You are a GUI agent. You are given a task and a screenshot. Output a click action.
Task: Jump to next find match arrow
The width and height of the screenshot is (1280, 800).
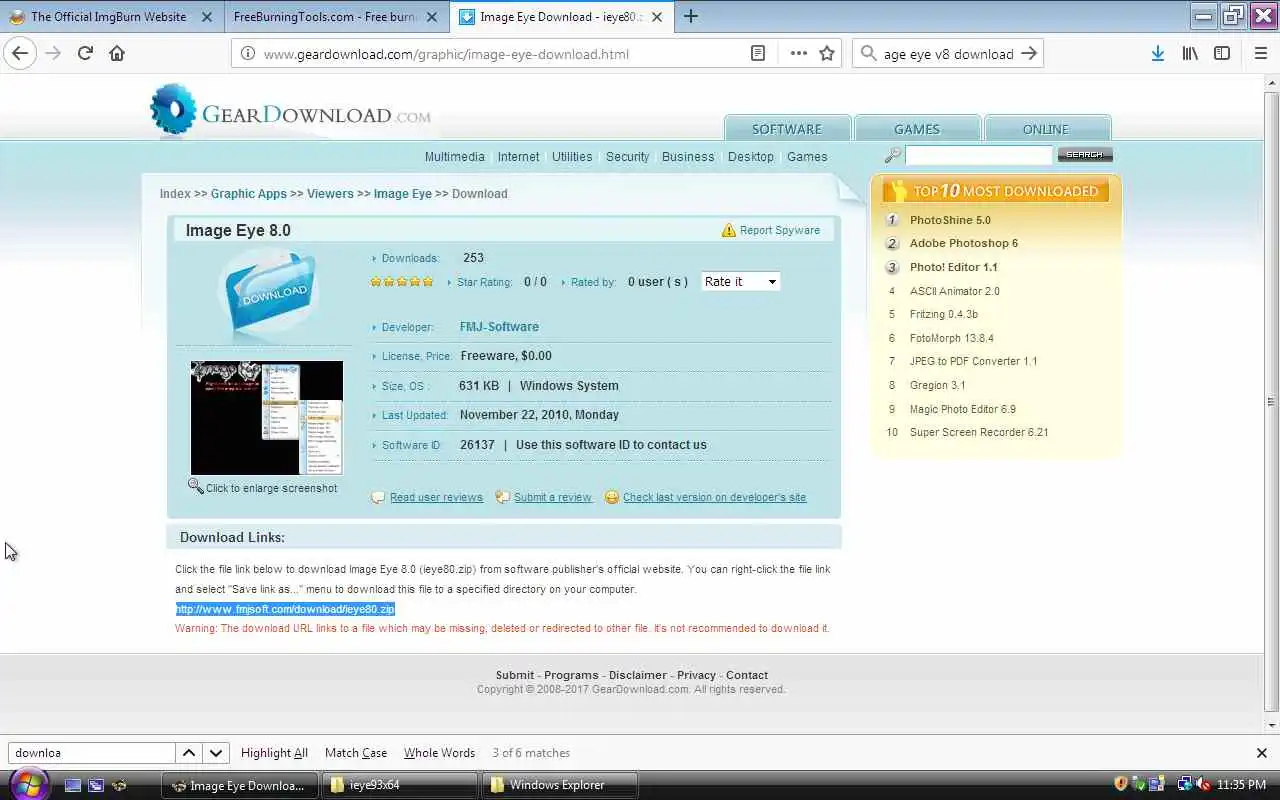coord(215,753)
